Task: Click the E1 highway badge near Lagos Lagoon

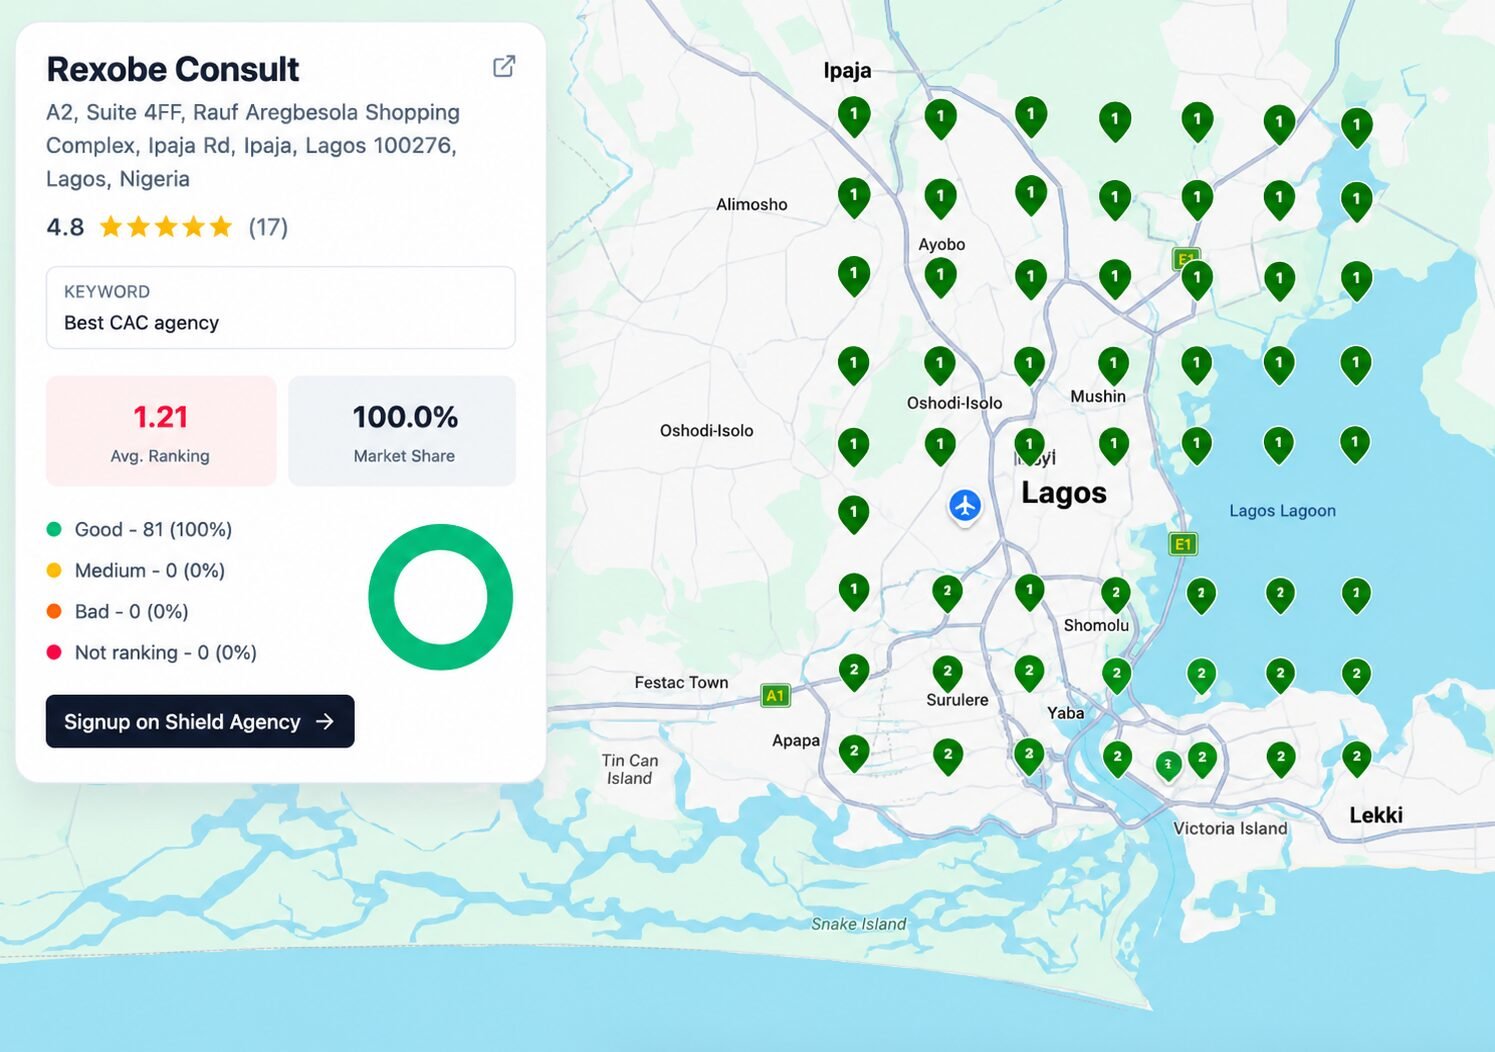Action: [x=1183, y=545]
